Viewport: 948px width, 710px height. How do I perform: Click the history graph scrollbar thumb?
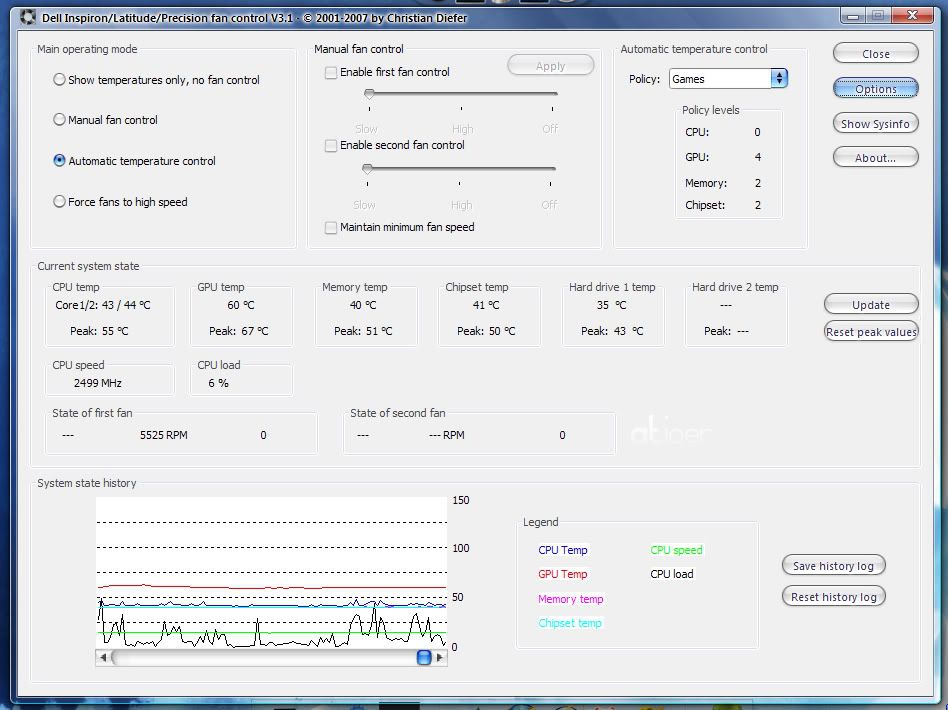click(424, 657)
